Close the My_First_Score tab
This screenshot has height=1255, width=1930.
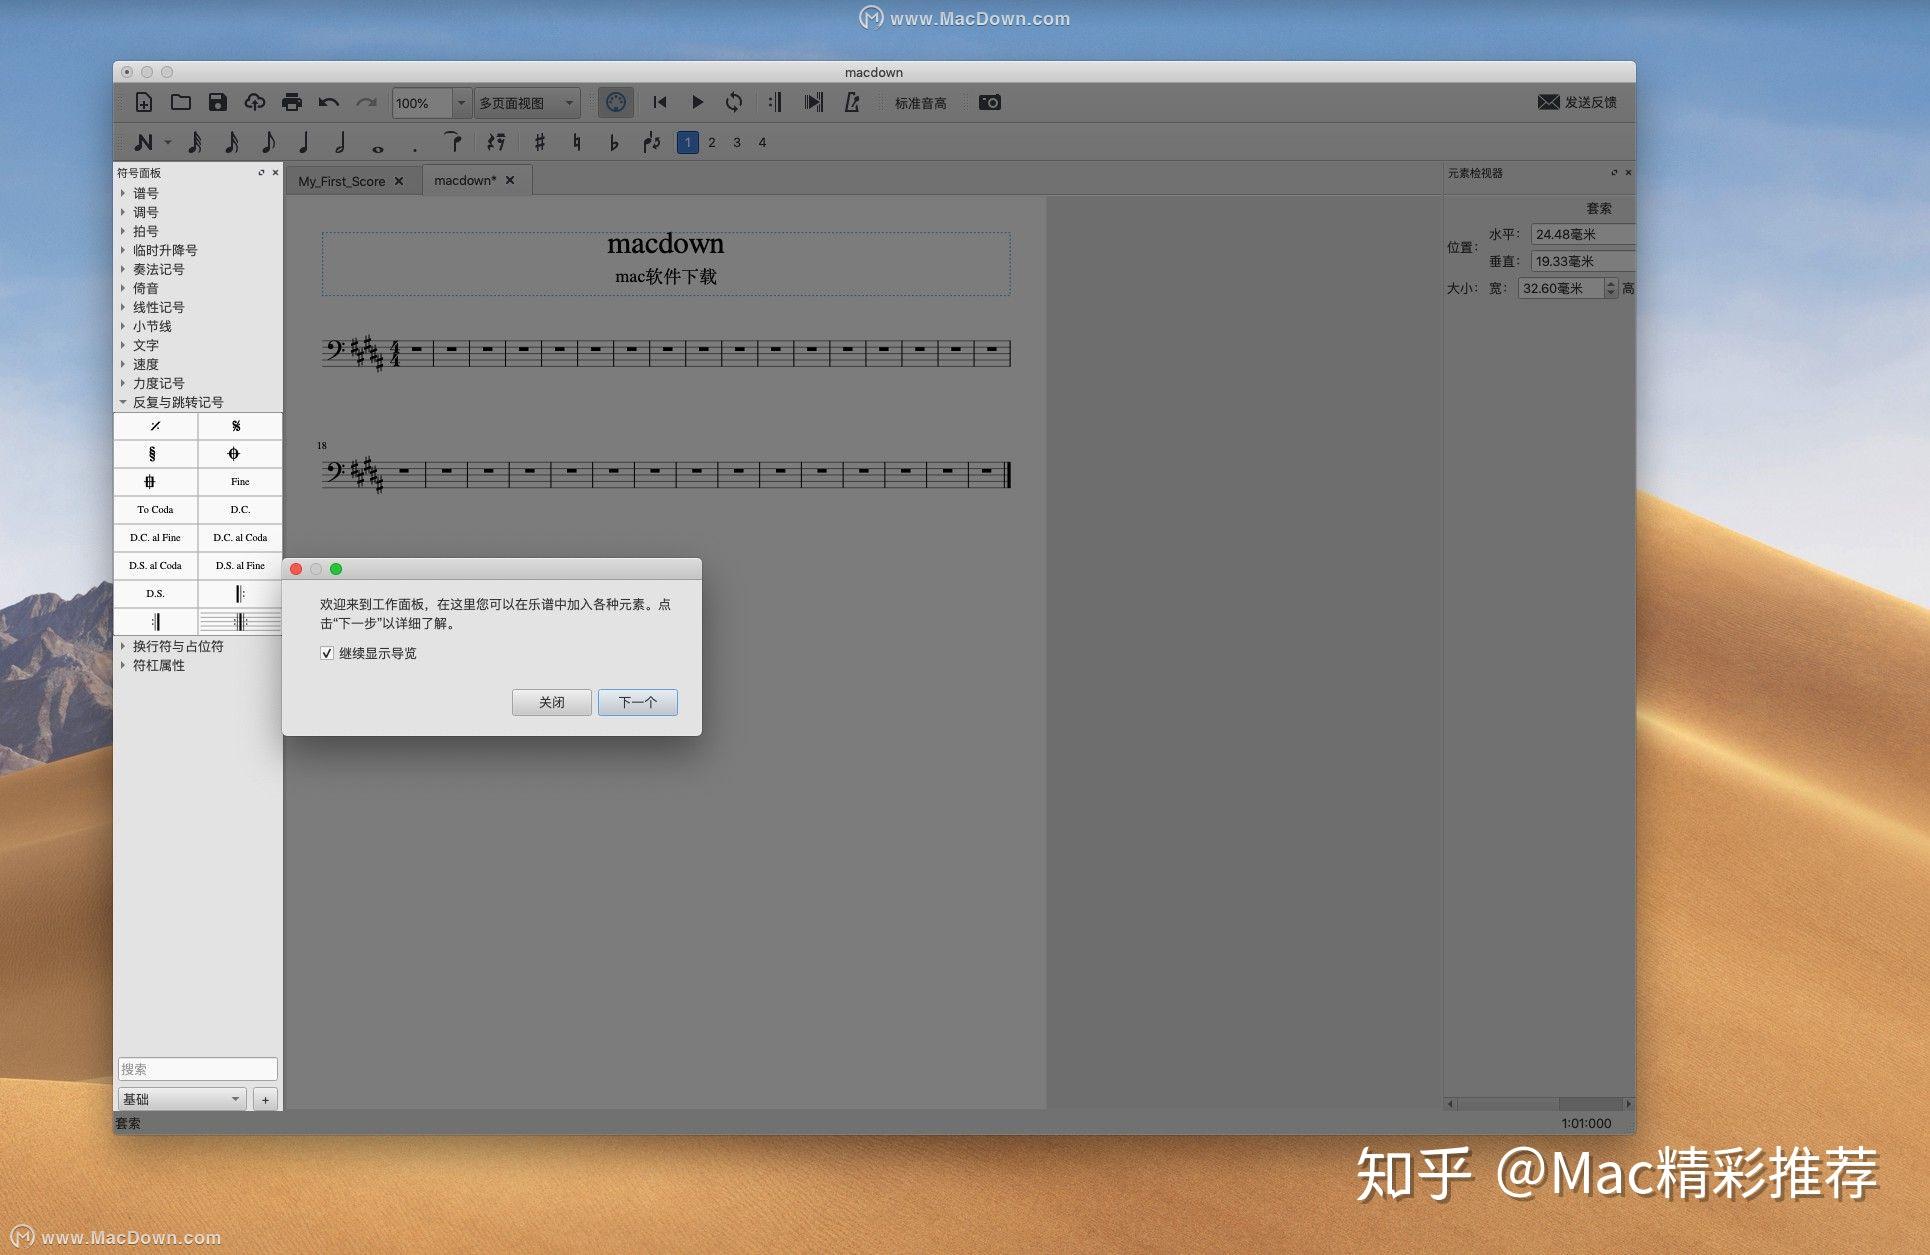tap(399, 181)
